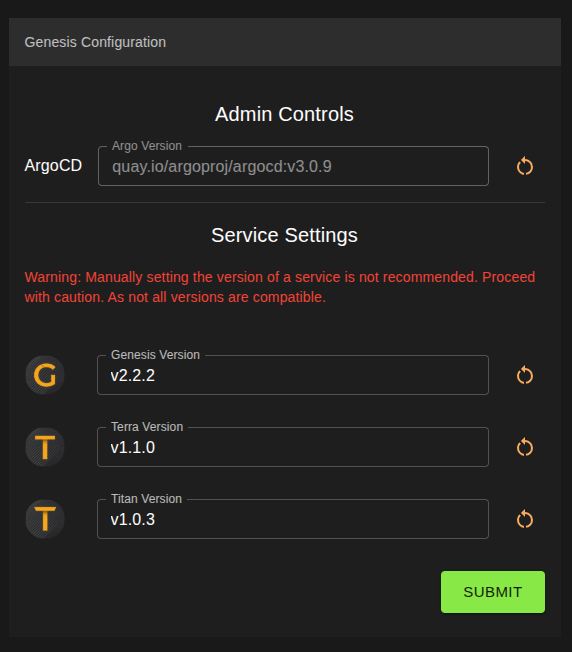Click the Titan T service icon
This screenshot has width=572, height=652.
tap(45, 519)
